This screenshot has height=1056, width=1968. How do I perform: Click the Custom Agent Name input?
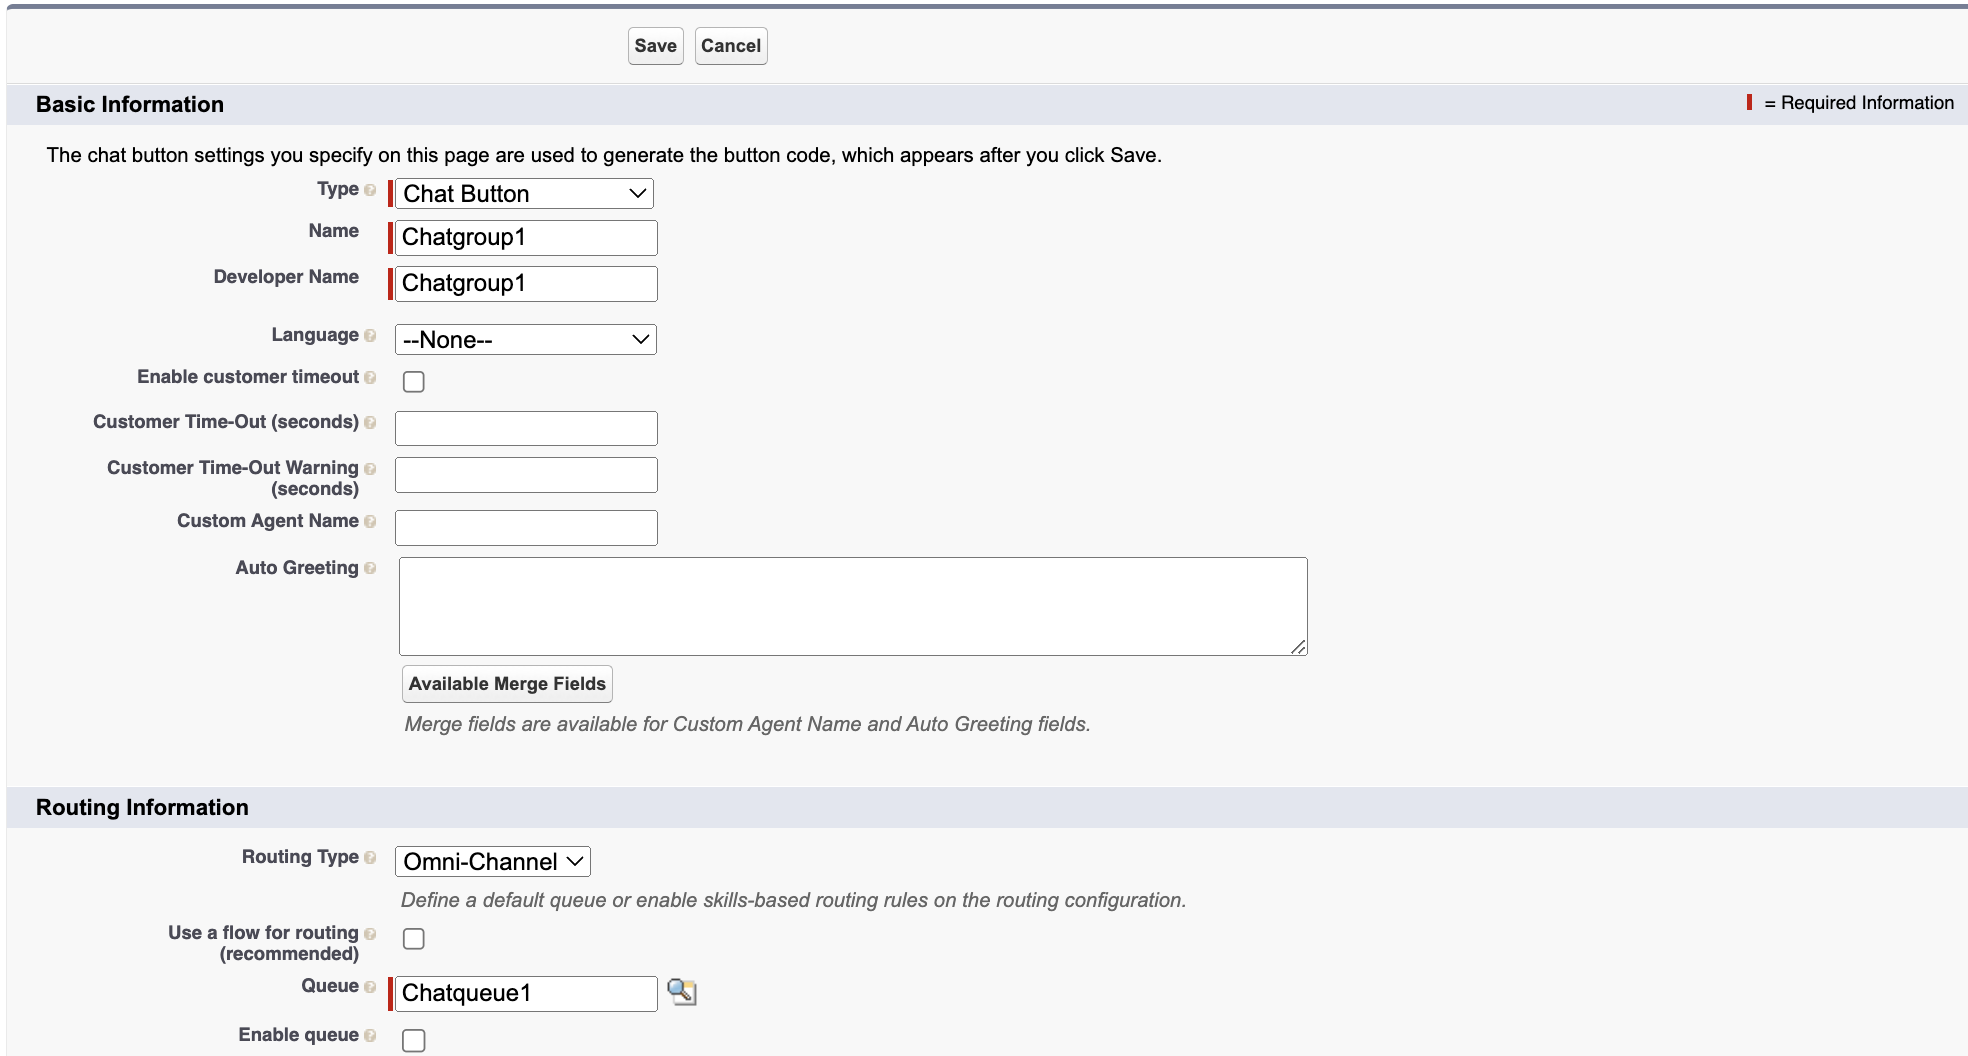pyautogui.click(x=526, y=528)
